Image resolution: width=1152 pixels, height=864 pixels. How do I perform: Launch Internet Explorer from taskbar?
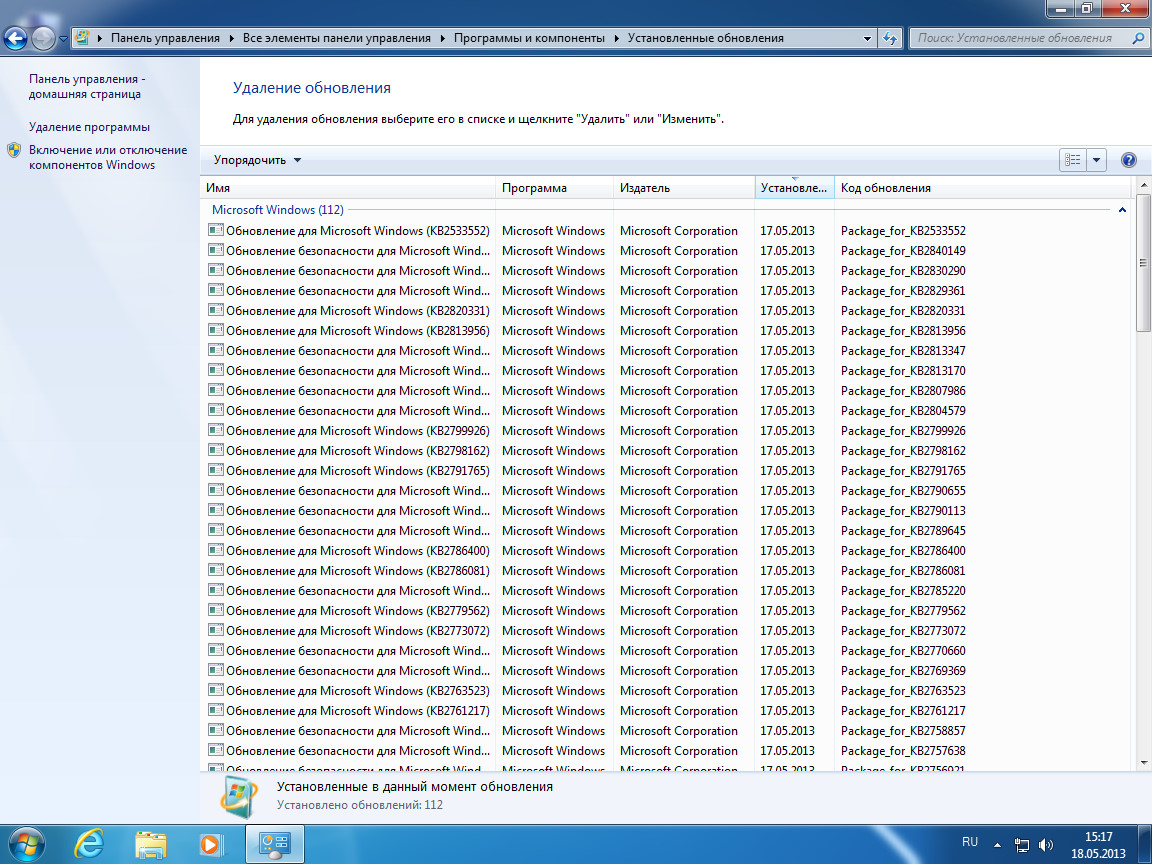[89, 844]
